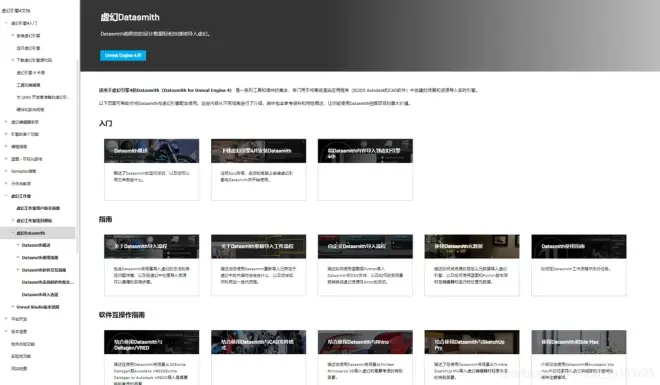Screen dimensions: 660x385
Task: Open the Datasmith overview card with motorcycle image
Action: [152, 170]
